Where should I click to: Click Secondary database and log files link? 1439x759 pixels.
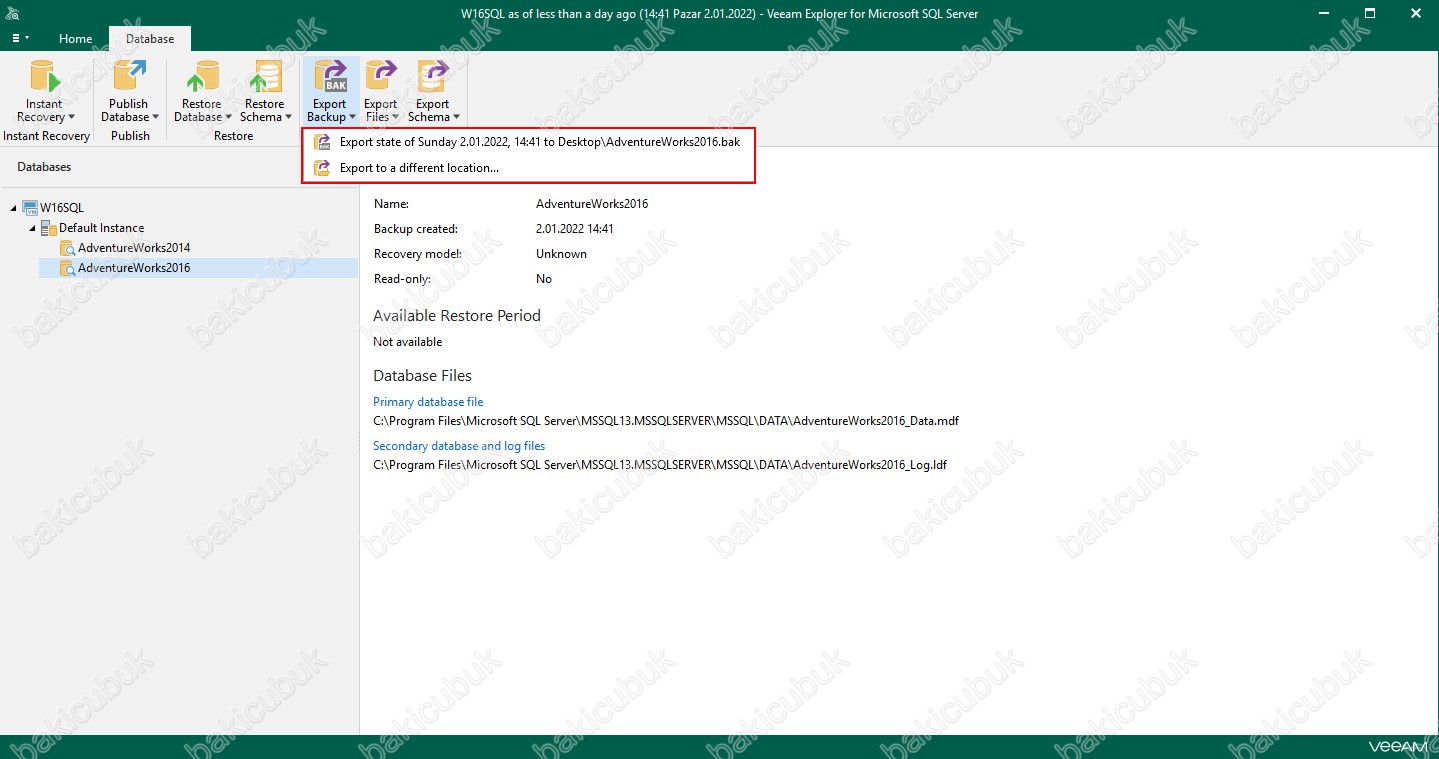[459, 446]
